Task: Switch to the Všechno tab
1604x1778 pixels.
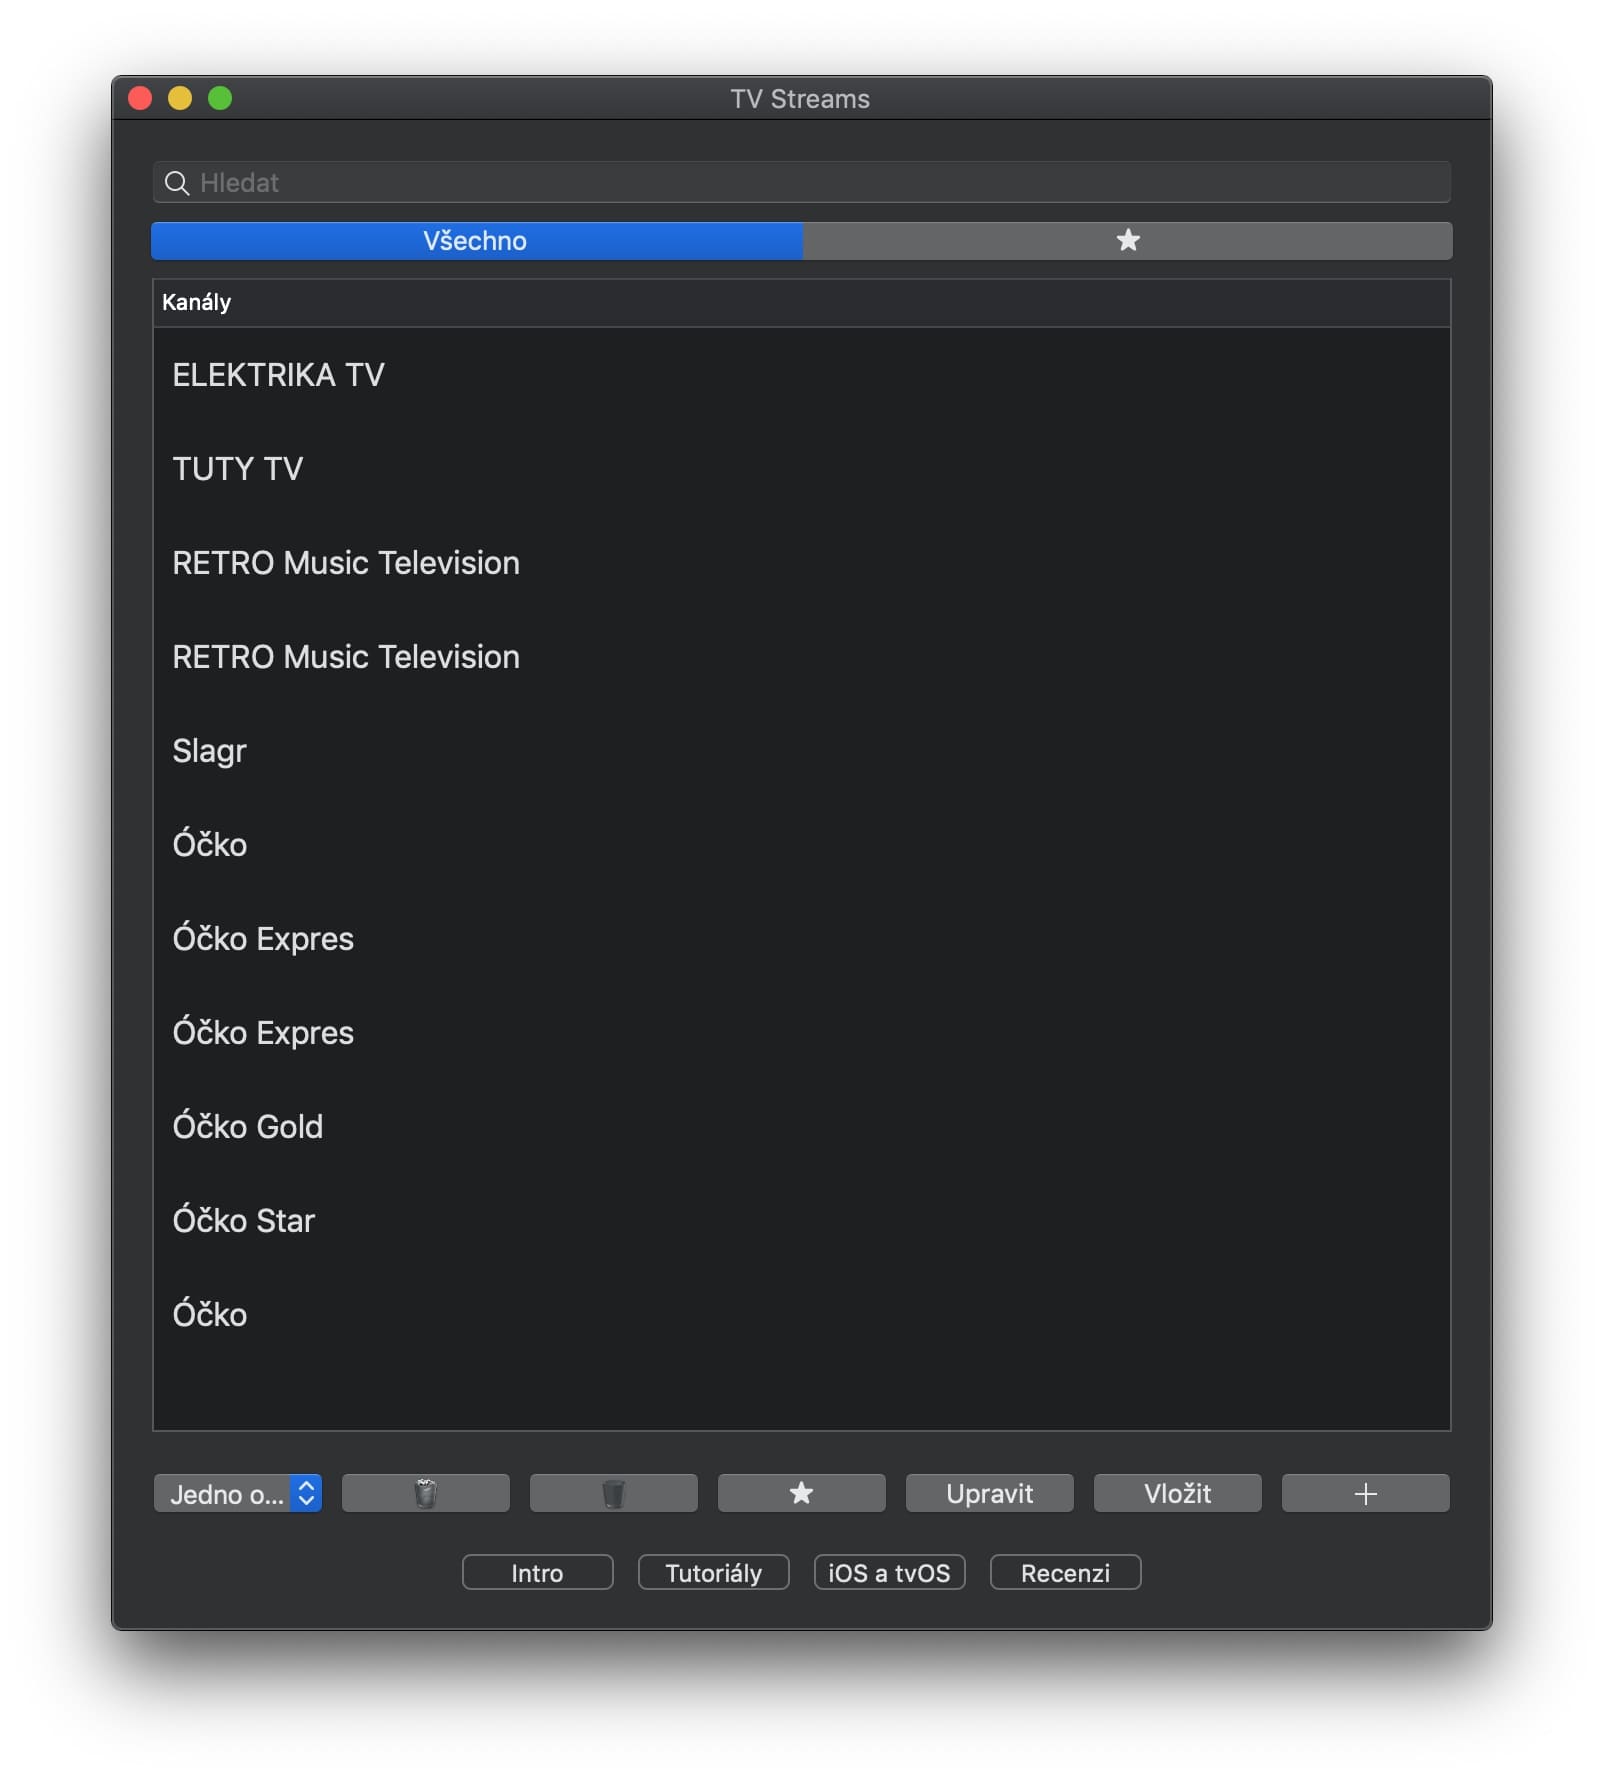Action: (476, 241)
